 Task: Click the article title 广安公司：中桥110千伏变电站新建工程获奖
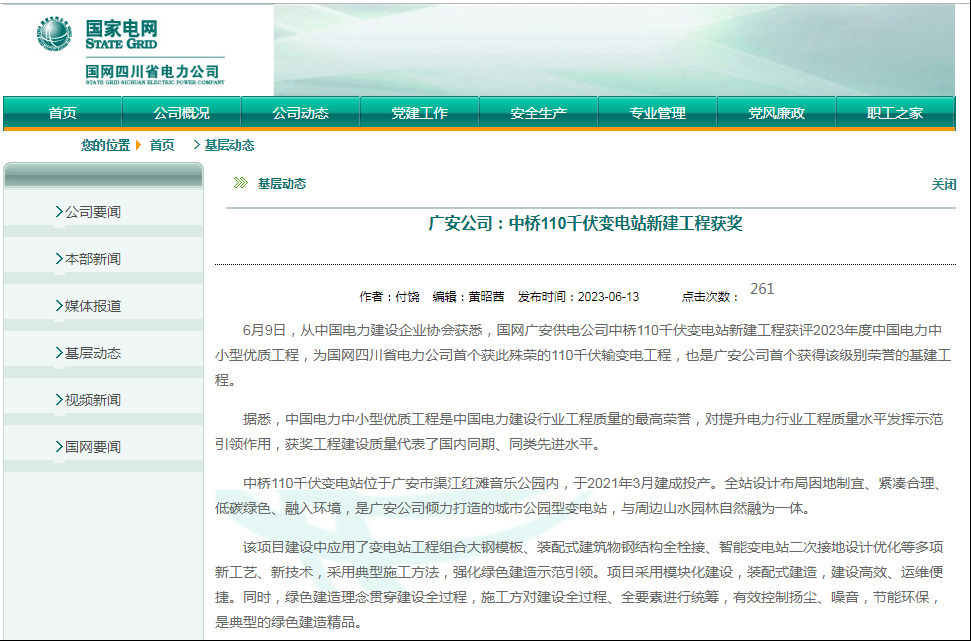pos(585,223)
